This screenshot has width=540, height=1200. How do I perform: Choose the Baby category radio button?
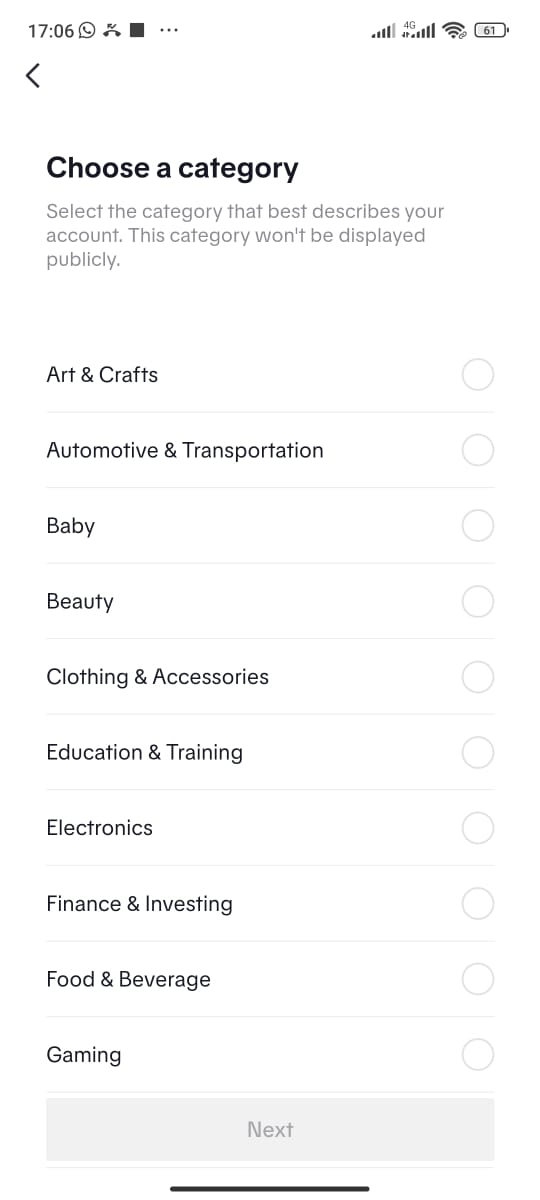(x=478, y=526)
